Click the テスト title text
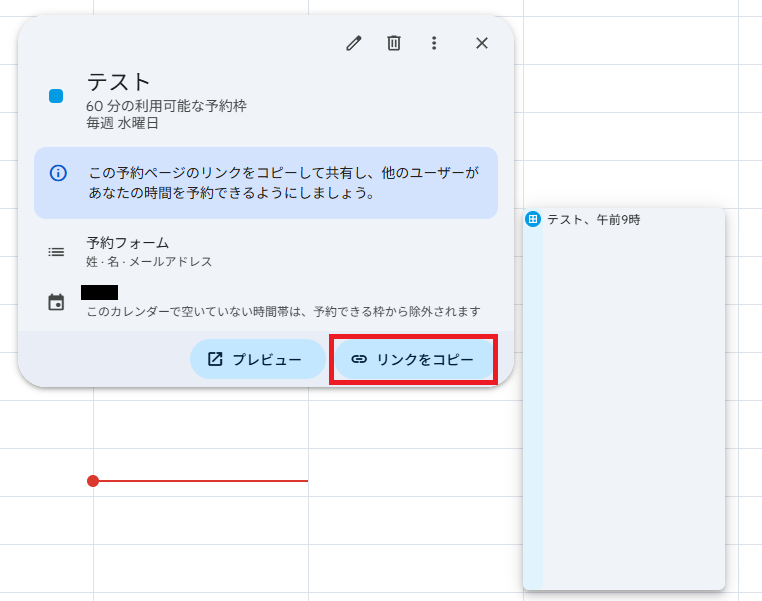The height and width of the screenshot is (601, 762). point(118,82)
